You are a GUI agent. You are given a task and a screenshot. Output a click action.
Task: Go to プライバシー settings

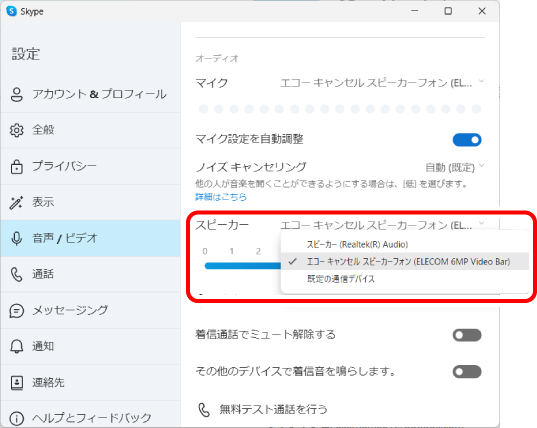(x=90, y=166)
